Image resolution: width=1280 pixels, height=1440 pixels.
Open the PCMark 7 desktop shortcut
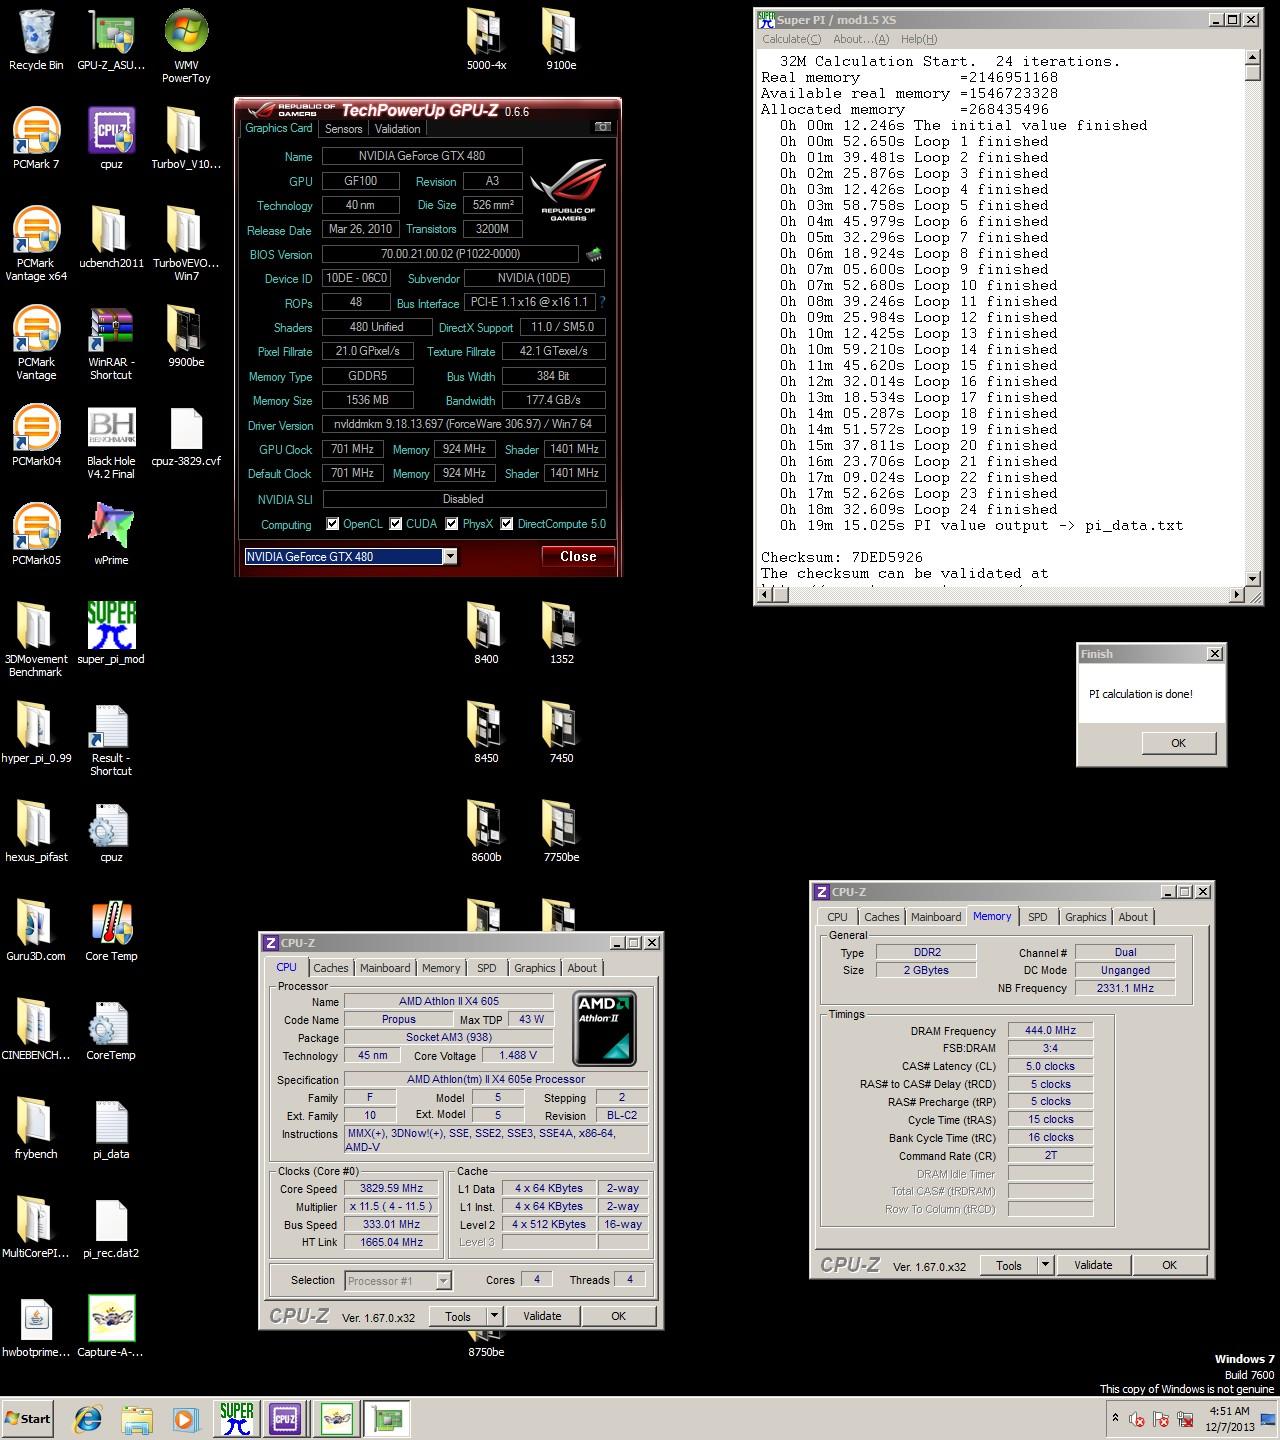[x=36, y=139]
